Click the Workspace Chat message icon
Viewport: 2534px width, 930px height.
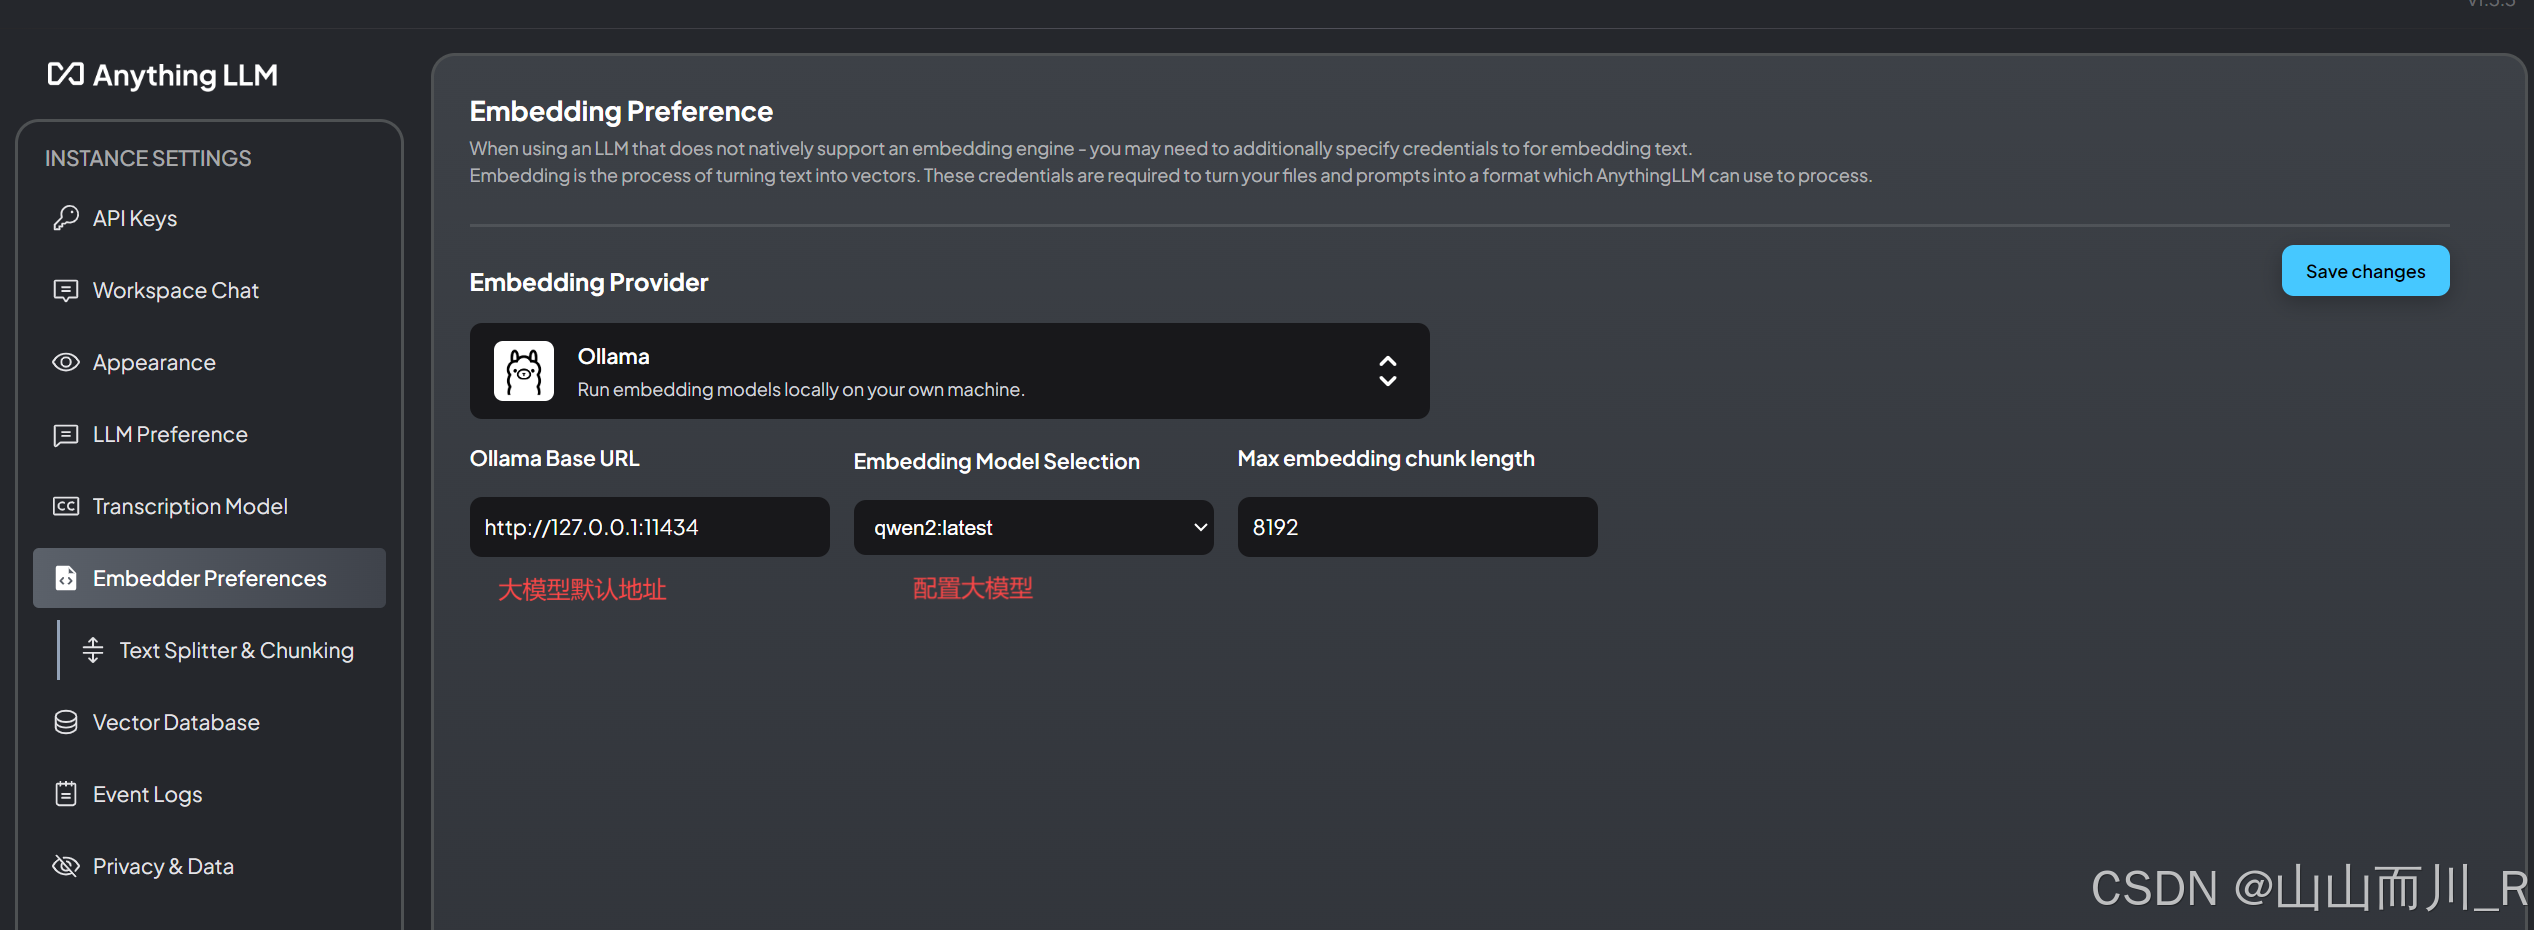tap(66, 290)
